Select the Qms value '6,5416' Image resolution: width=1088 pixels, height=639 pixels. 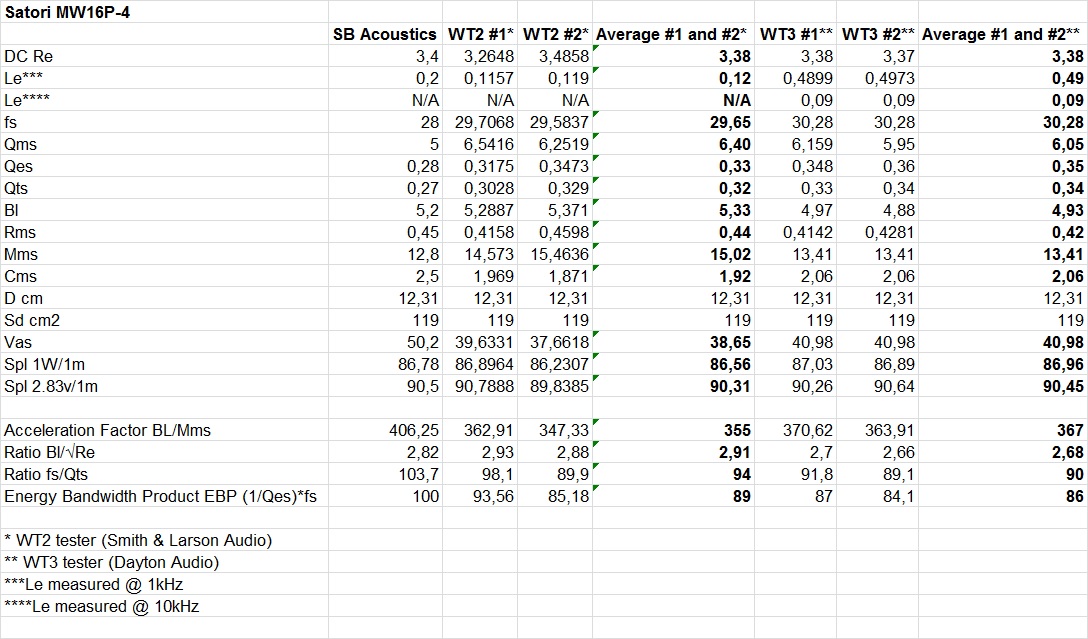tap(489, 144)
